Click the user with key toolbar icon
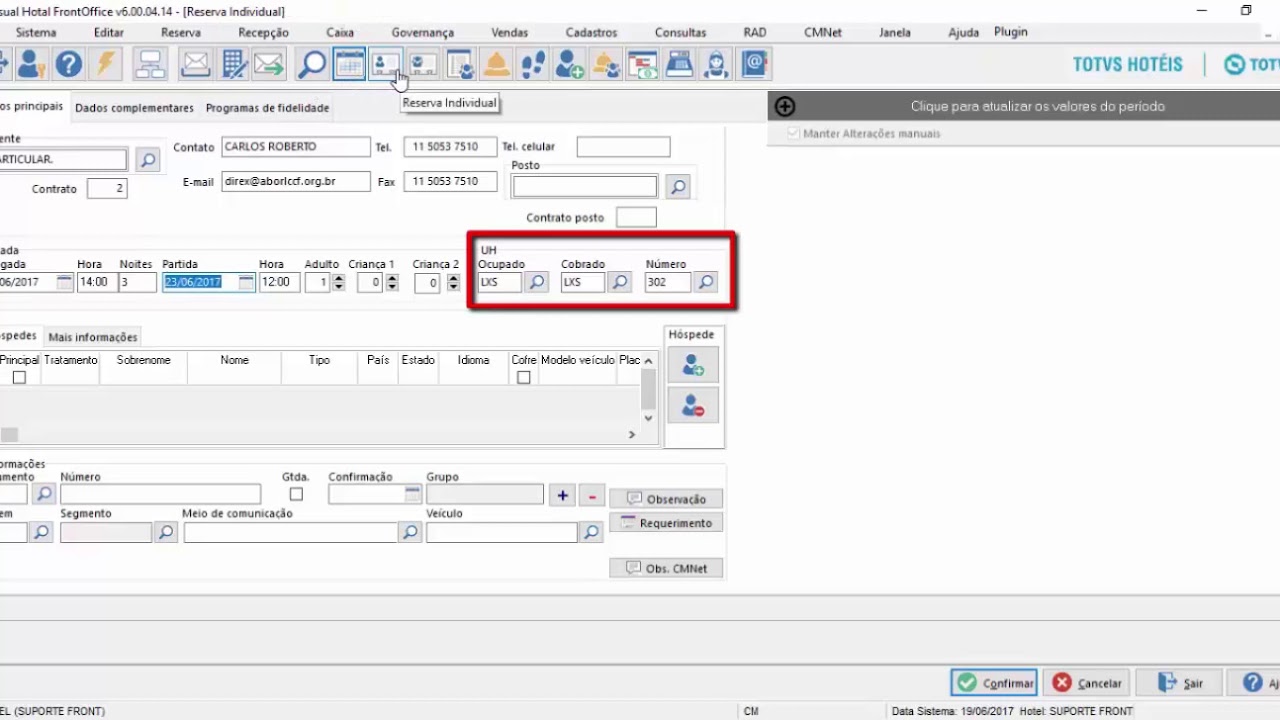 [31, 64]
